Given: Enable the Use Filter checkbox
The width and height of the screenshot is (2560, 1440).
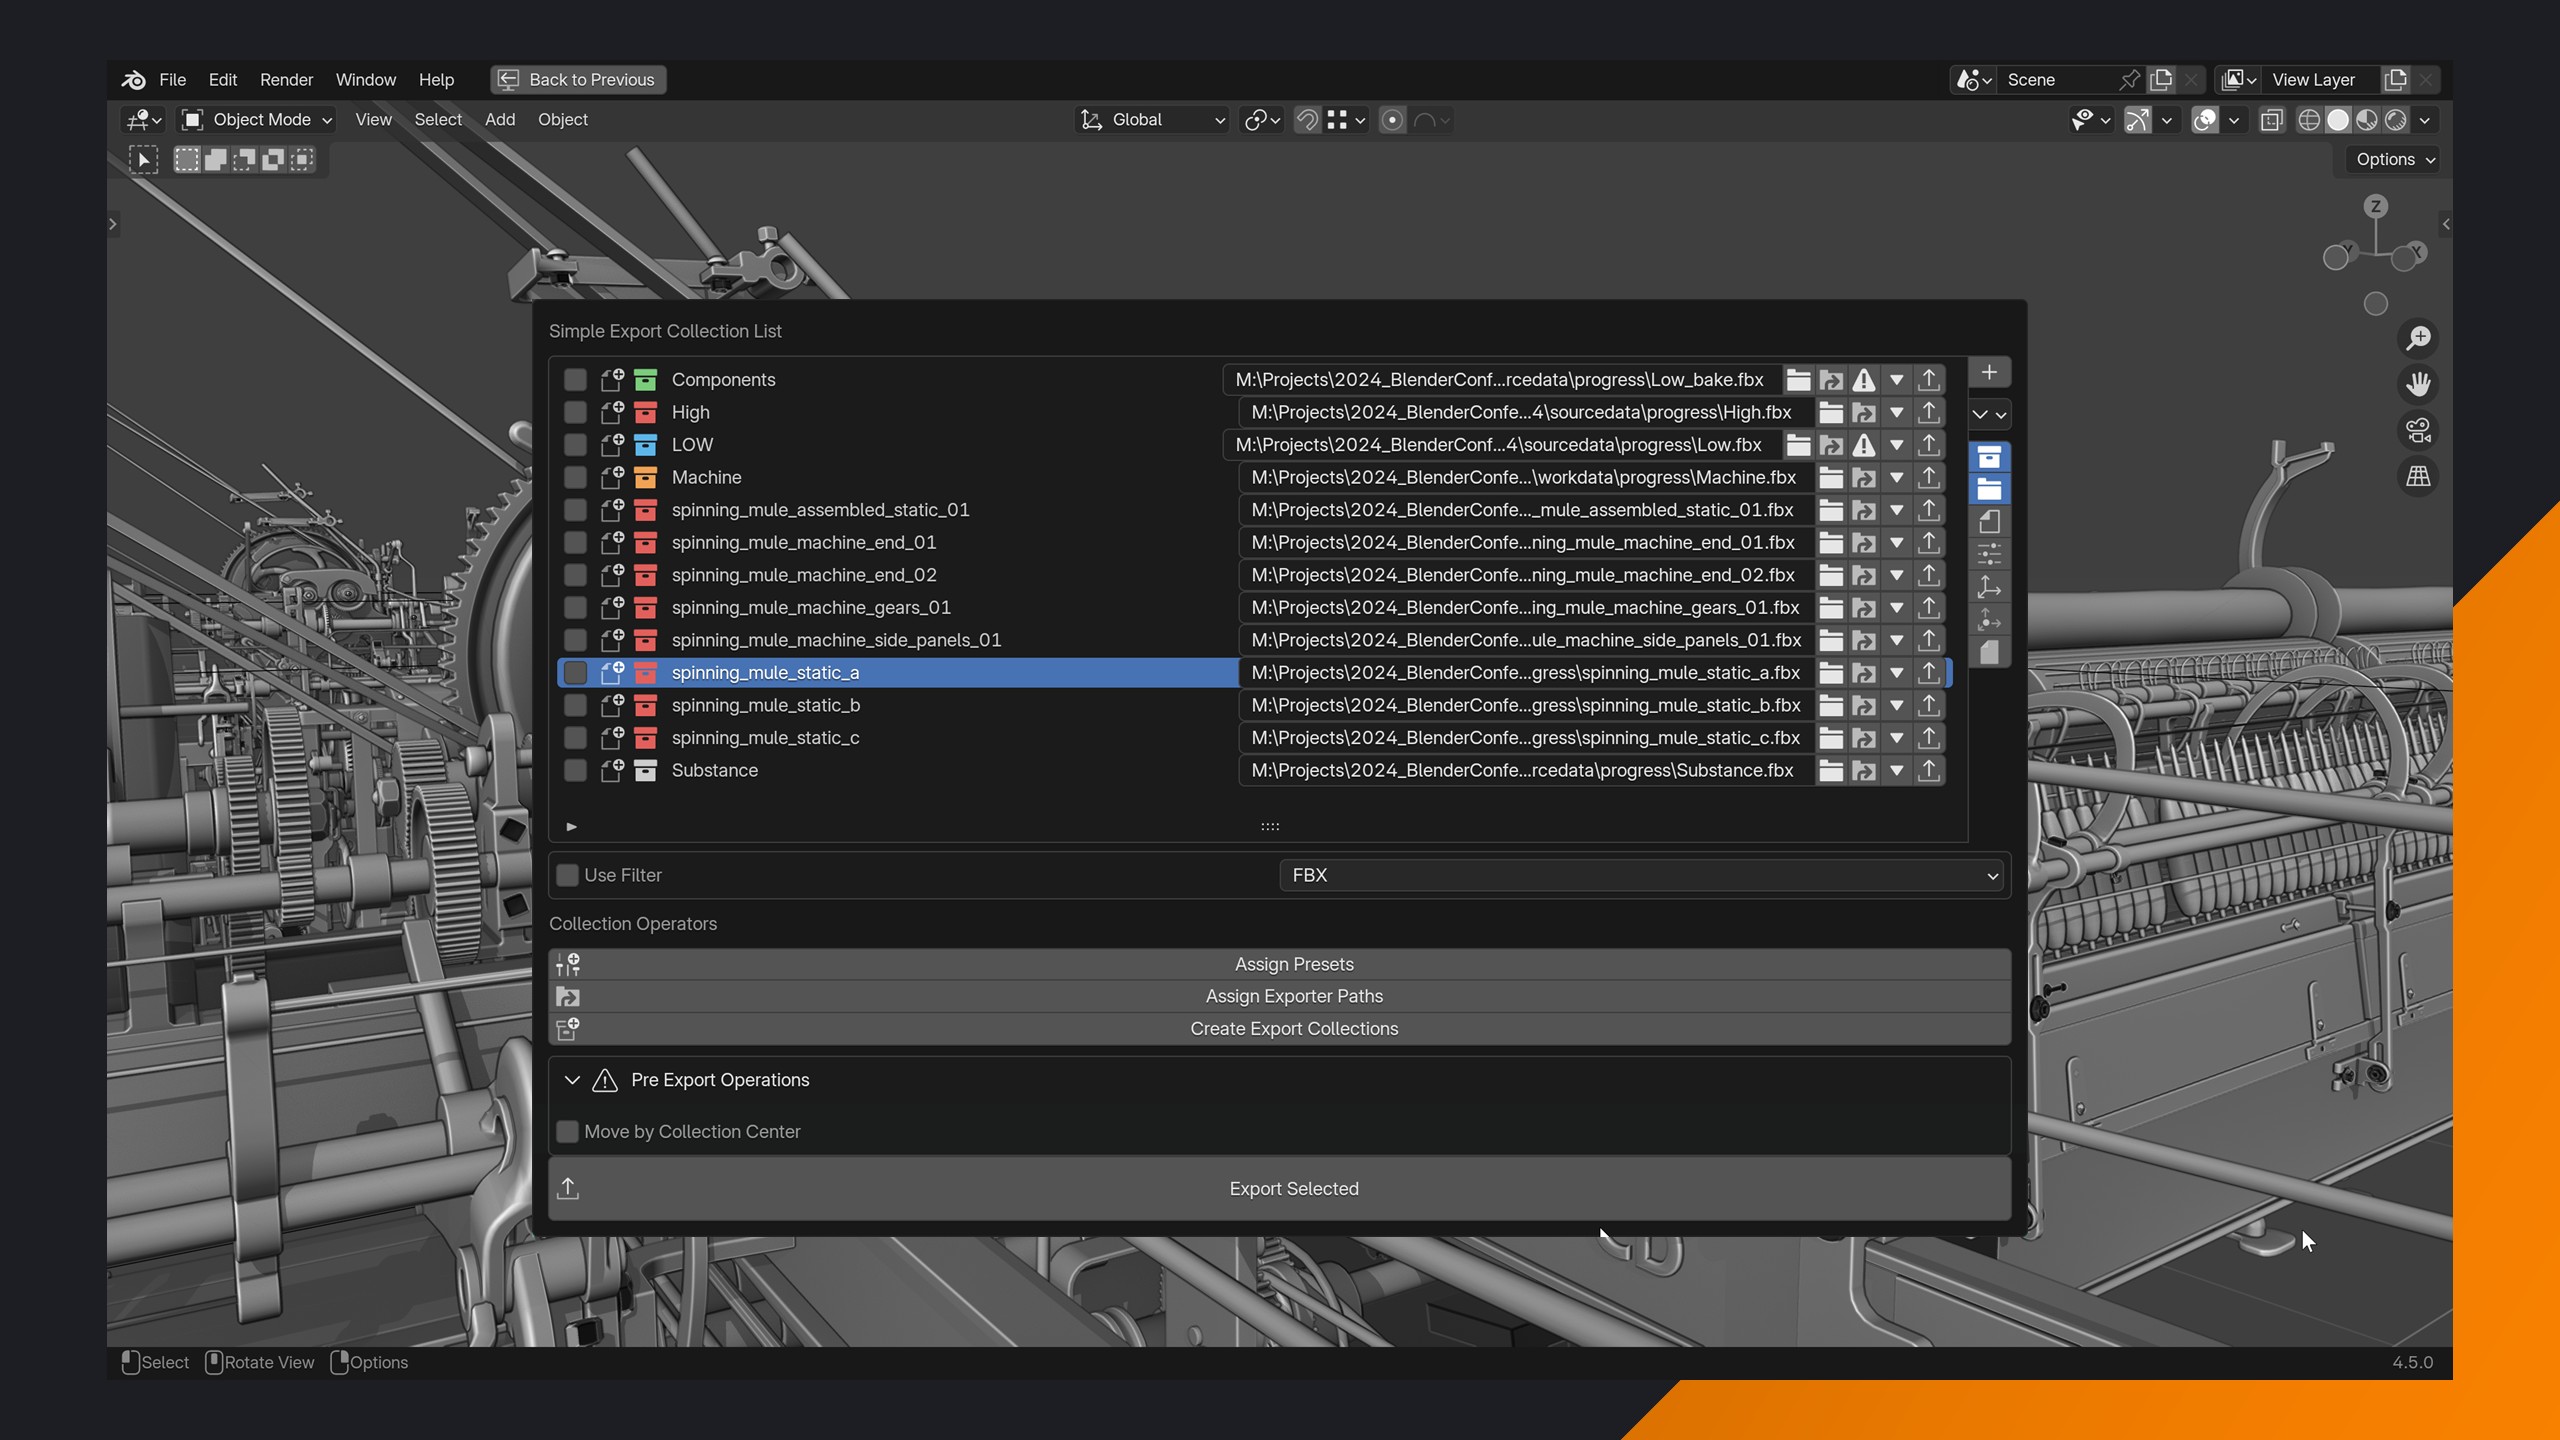Looking at the screenshot, I should pyautogui.click(x=568, y=875).
